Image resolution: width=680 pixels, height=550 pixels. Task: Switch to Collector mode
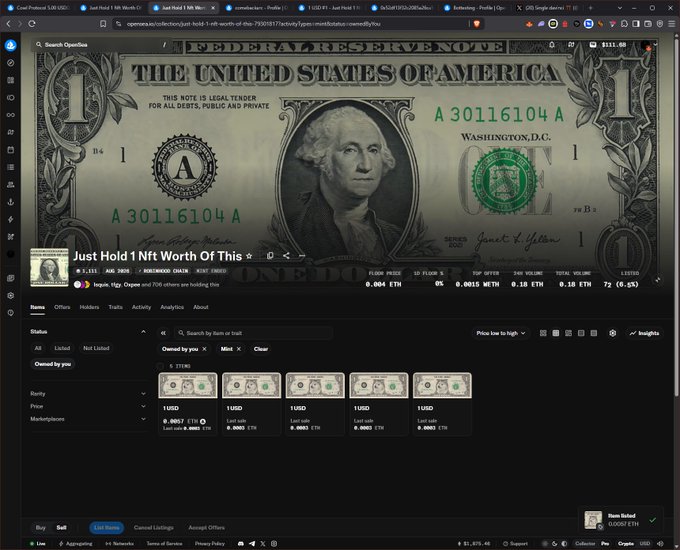(x=585, y=543)
